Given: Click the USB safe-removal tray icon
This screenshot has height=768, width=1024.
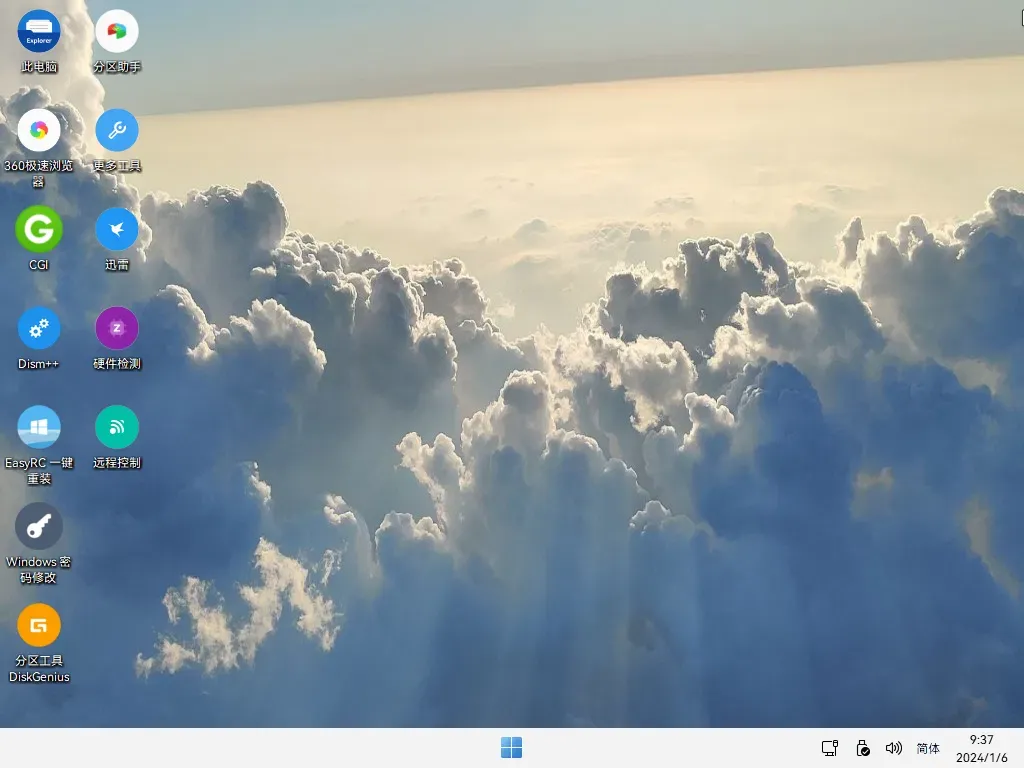Looking at the screenshot, I should click(862, 747).
